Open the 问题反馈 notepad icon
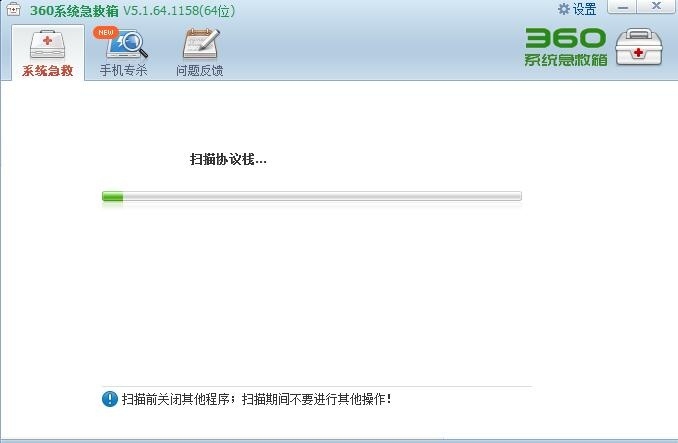Screen dimensions: 678x443 click(201, 43)
